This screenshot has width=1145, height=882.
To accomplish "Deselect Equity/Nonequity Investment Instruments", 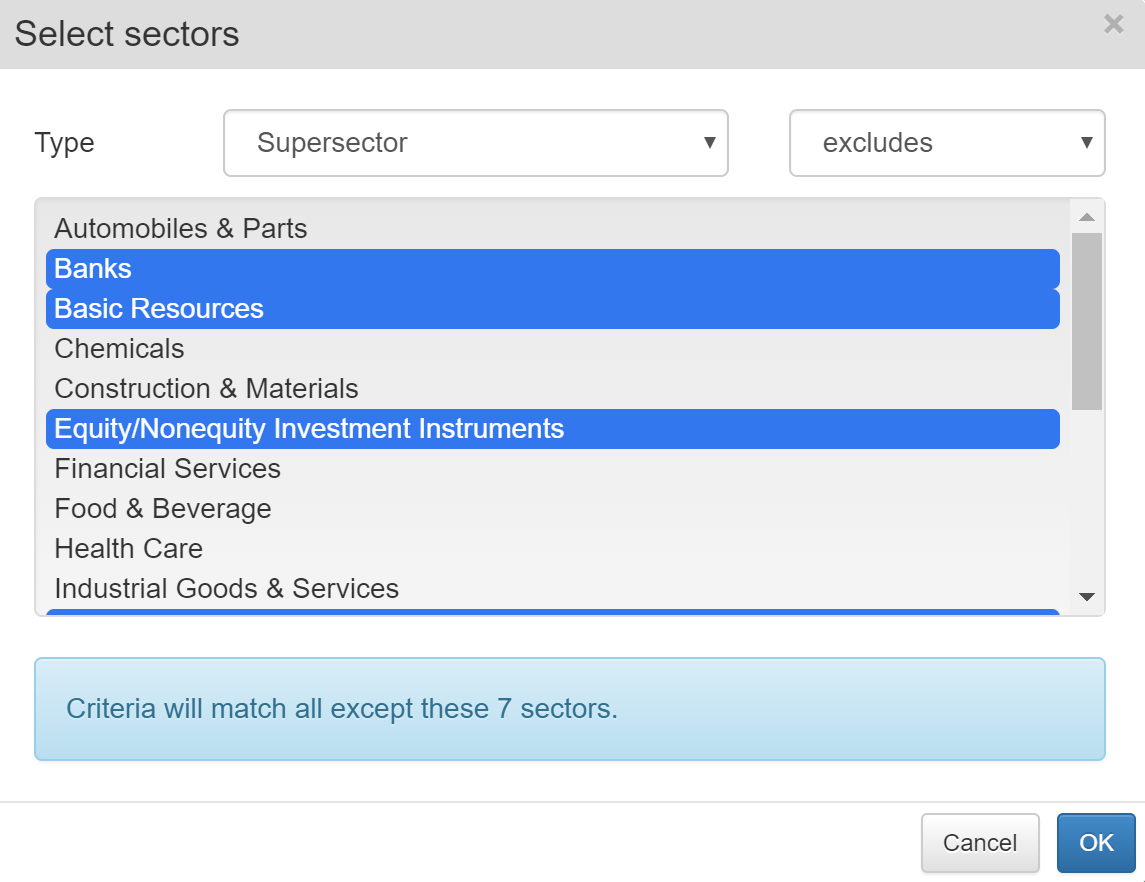I will pos(553,429).
